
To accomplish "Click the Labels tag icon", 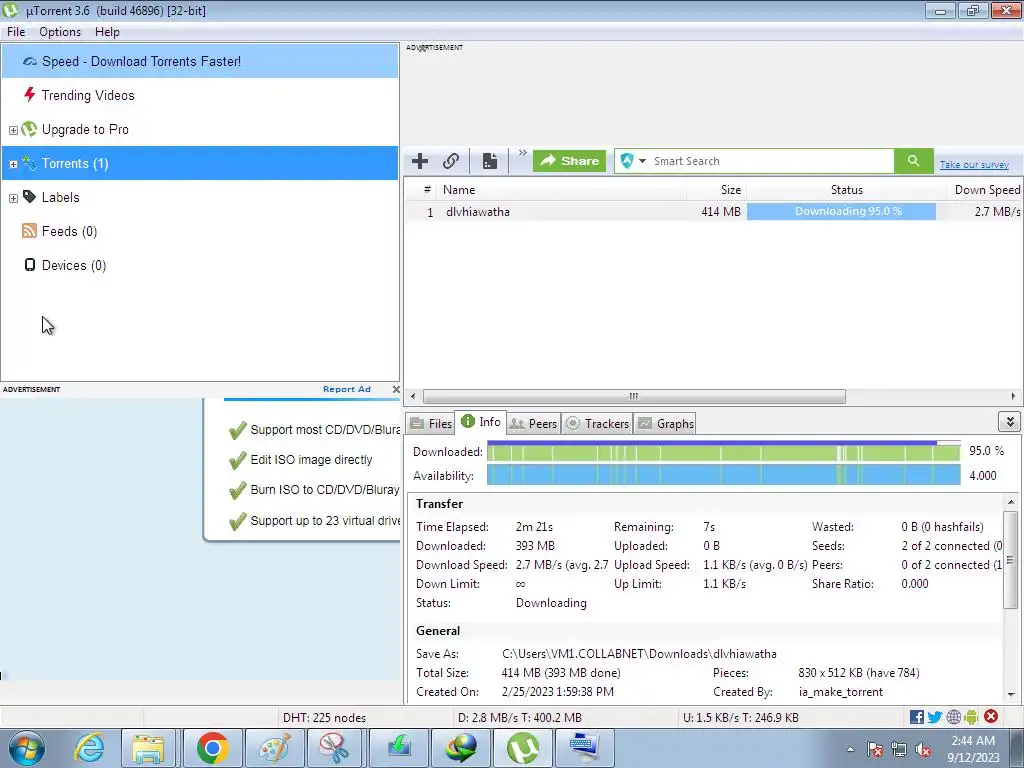I will point(29,197).
